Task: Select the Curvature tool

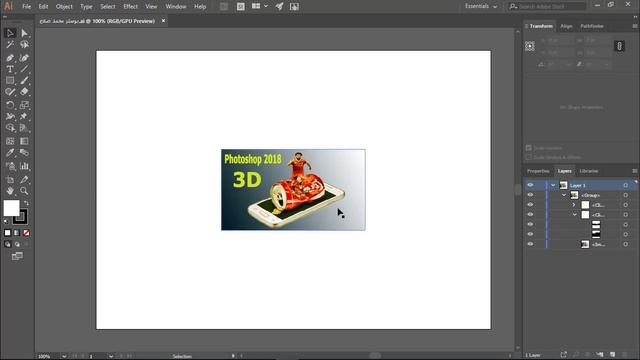Action: (x=24, y=58)
